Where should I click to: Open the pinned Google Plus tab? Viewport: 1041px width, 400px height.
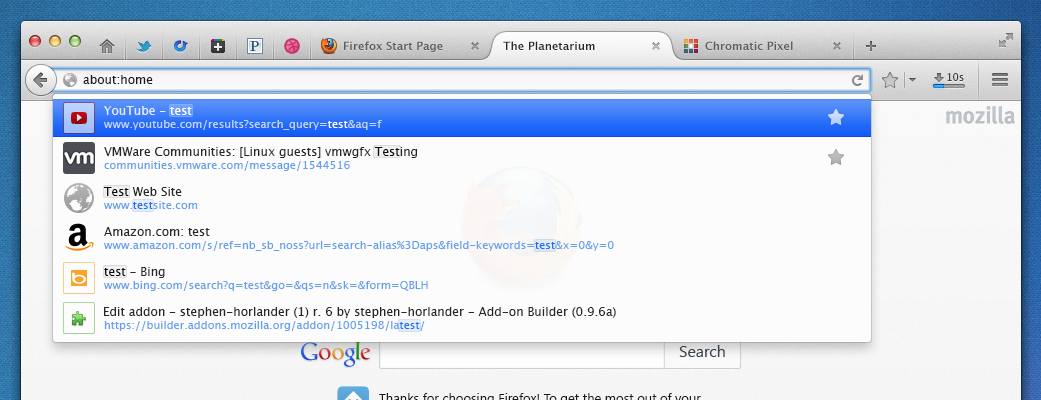coord(218,47)
